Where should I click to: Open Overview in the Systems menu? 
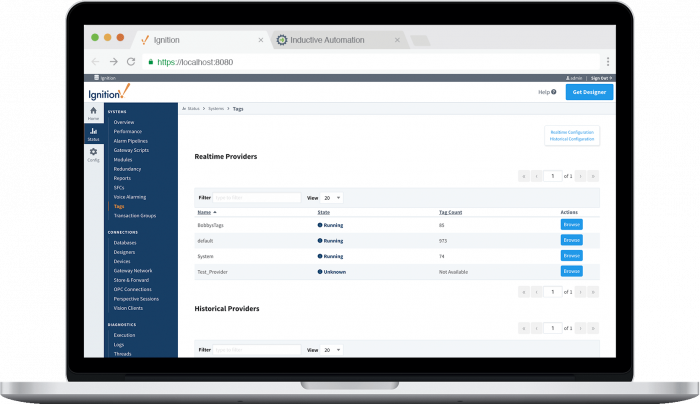(124, 122)
